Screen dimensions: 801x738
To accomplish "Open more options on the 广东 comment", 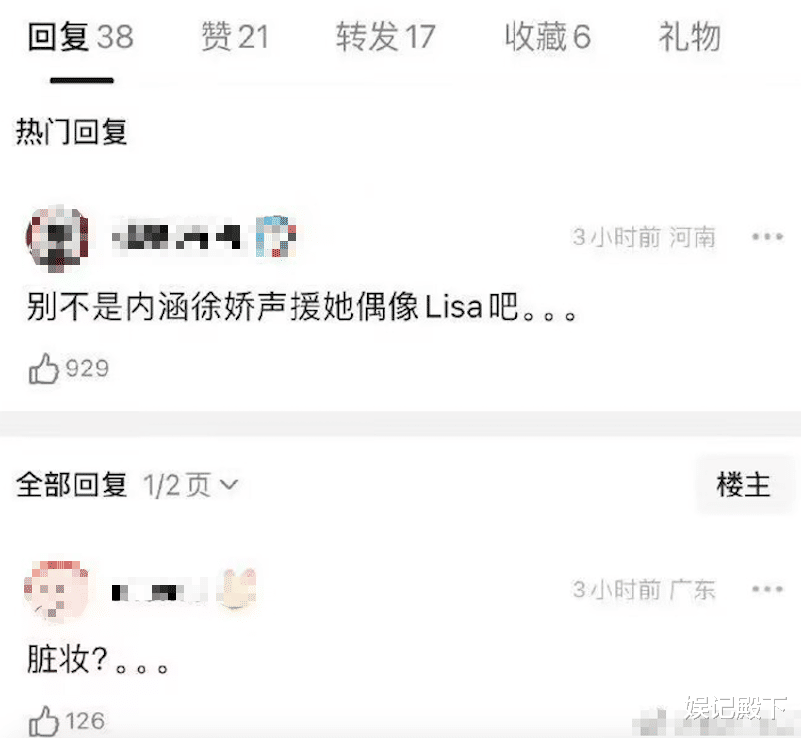I will [x=767, y=589].
